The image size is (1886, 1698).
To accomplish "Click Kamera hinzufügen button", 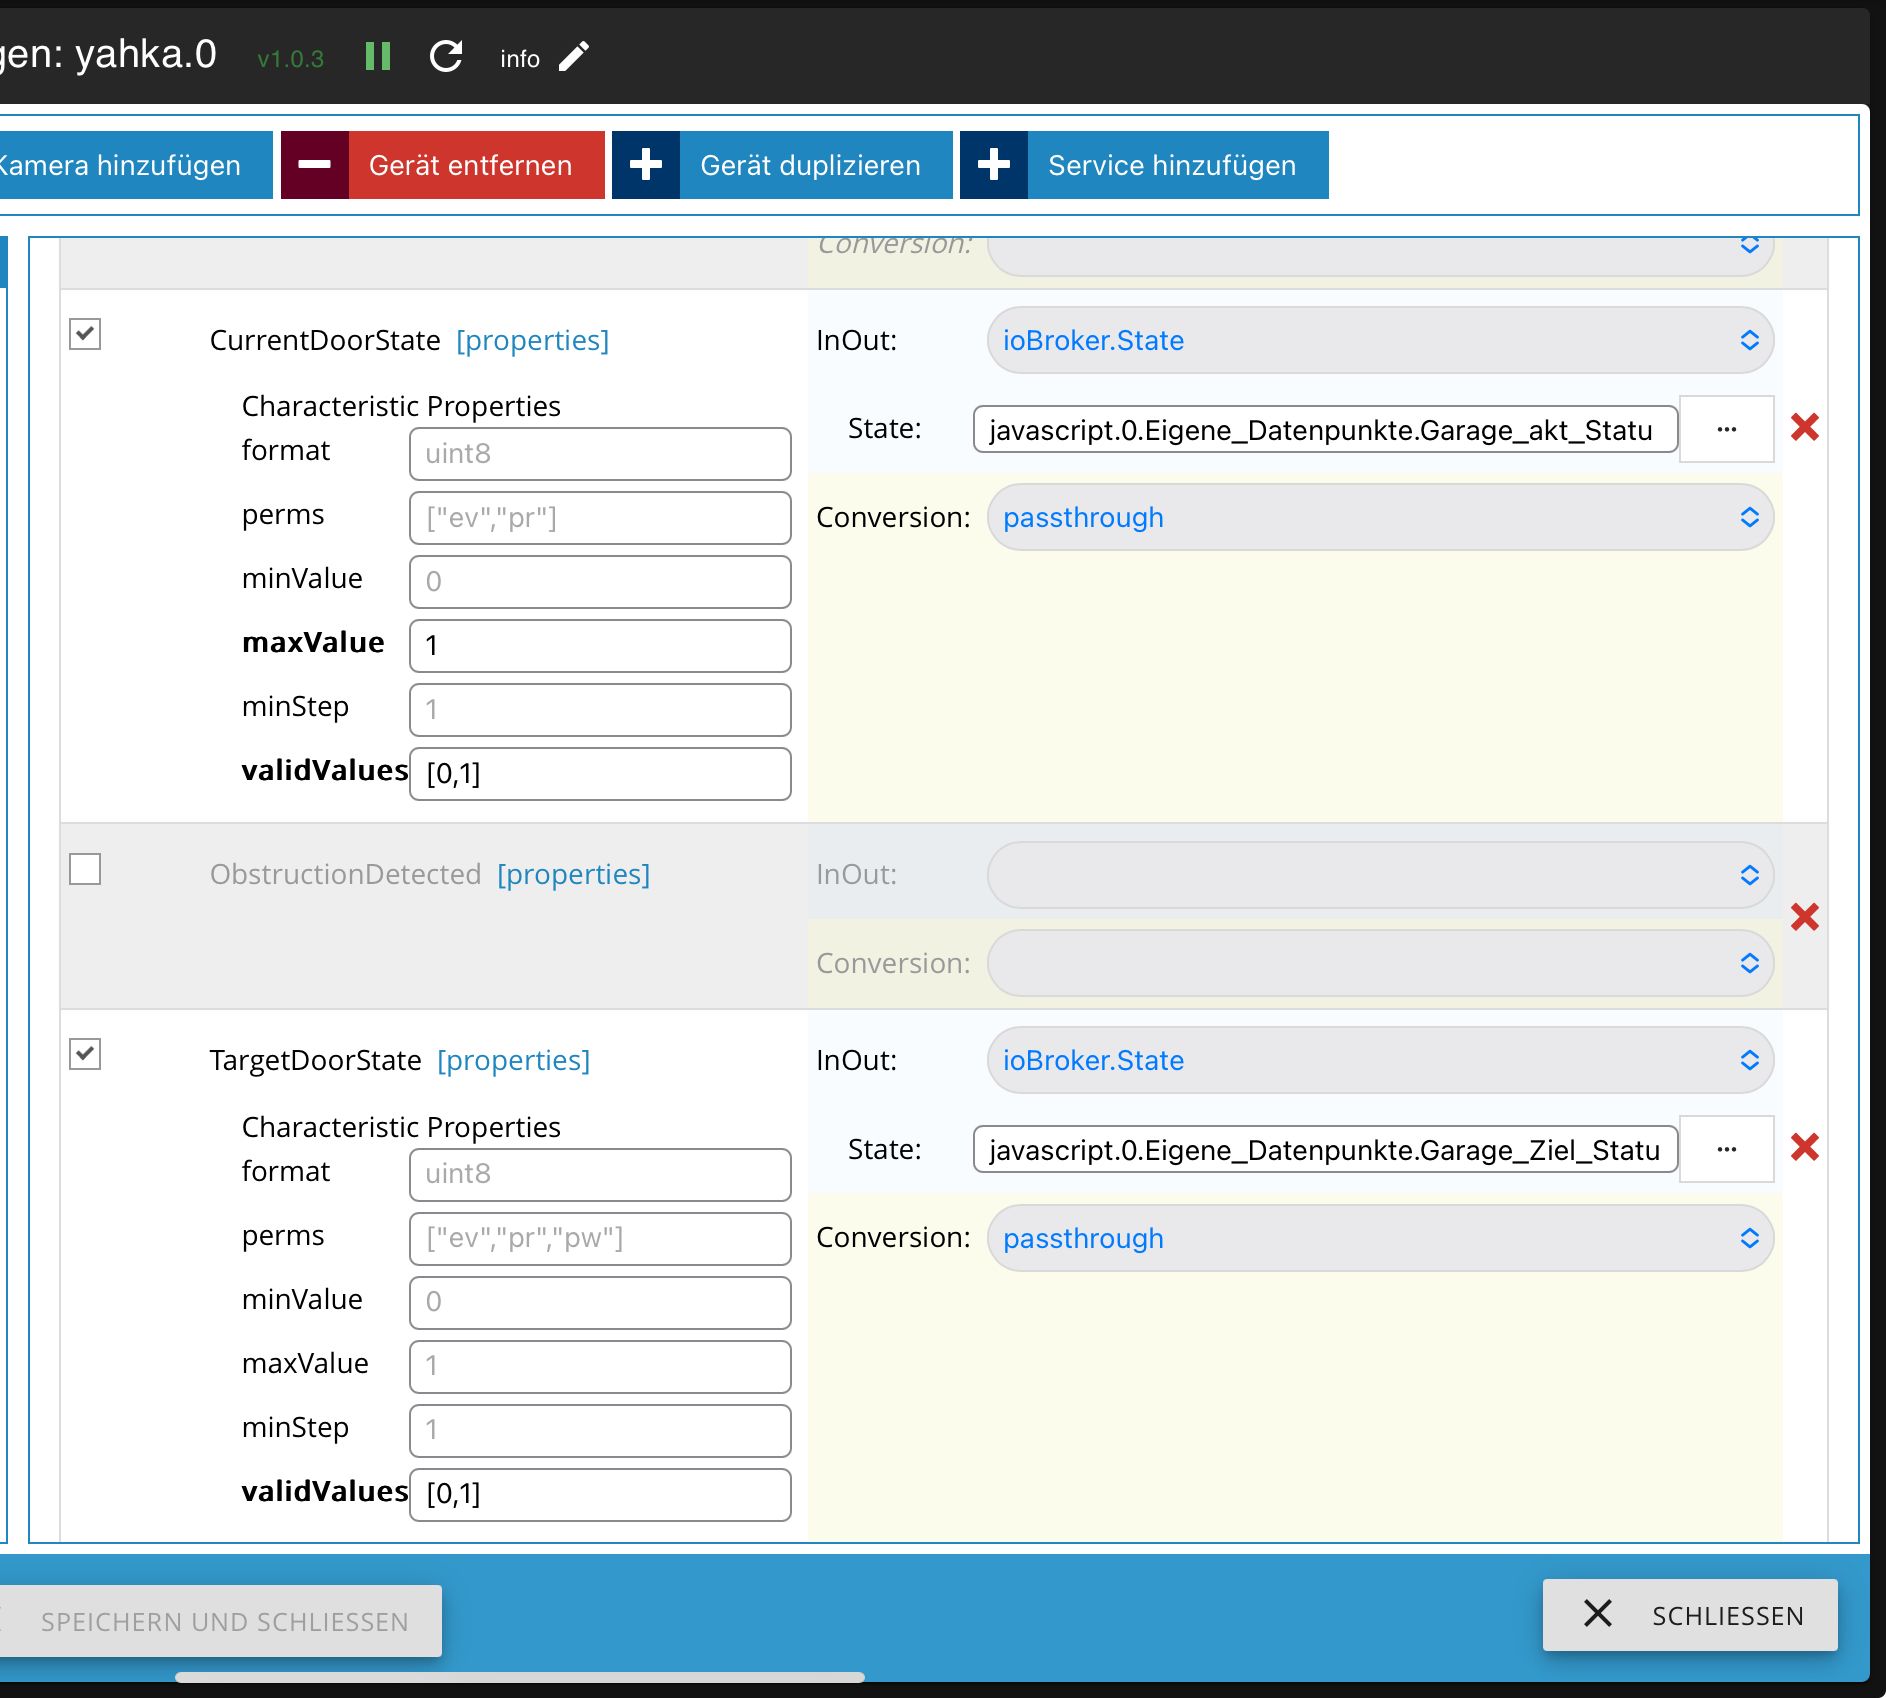I will pyautogui.click(x=136, y=165).
